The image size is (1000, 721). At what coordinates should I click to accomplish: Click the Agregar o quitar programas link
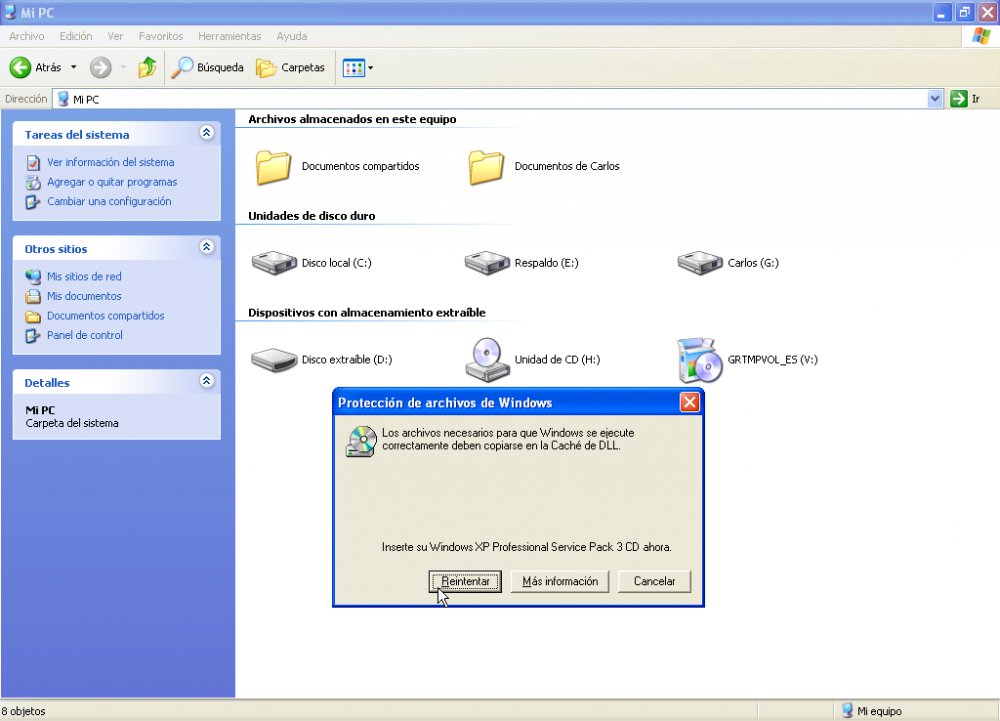coord(112,182)
